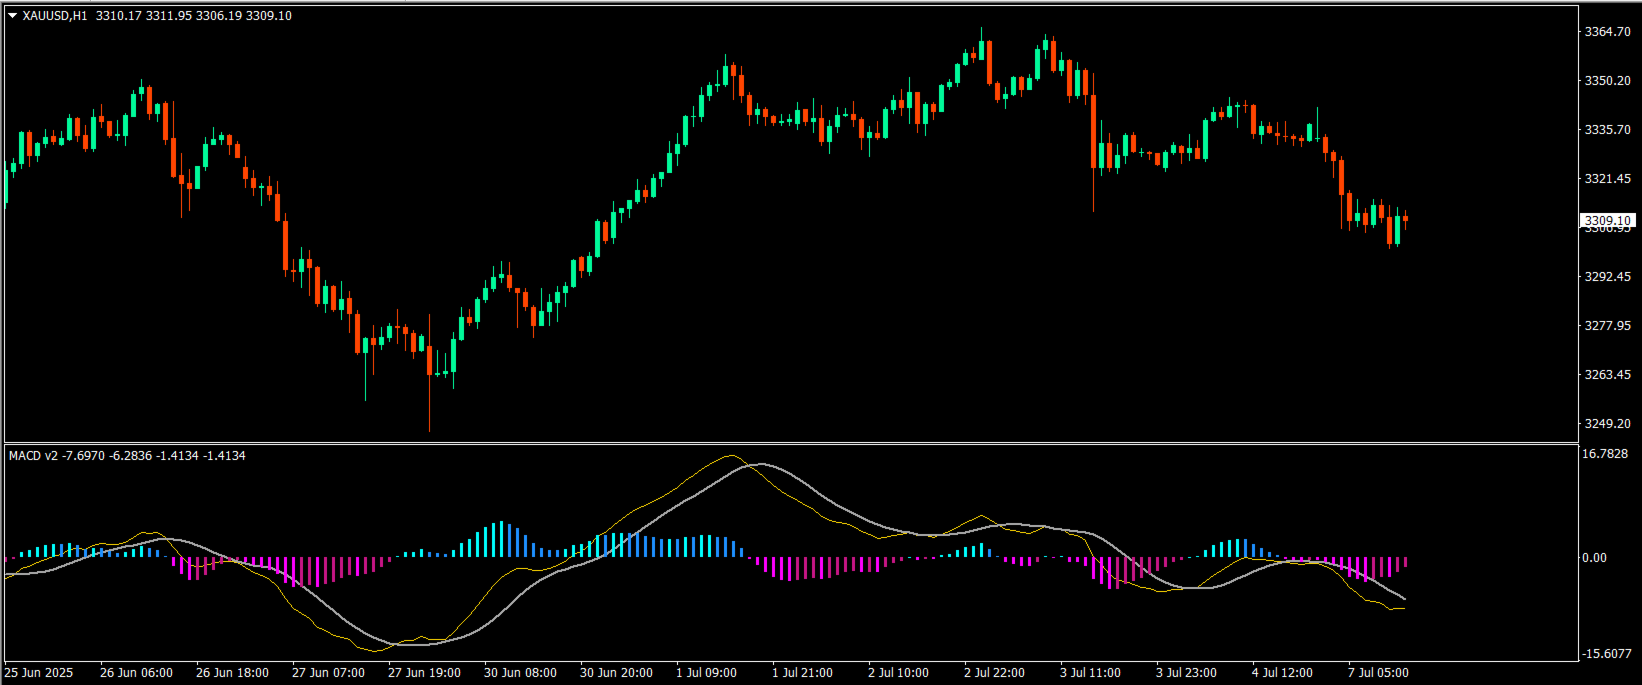Click the 30 Jun 20:00 time label
Viewport: 1642px width, 685px height.
click(616, 673)
